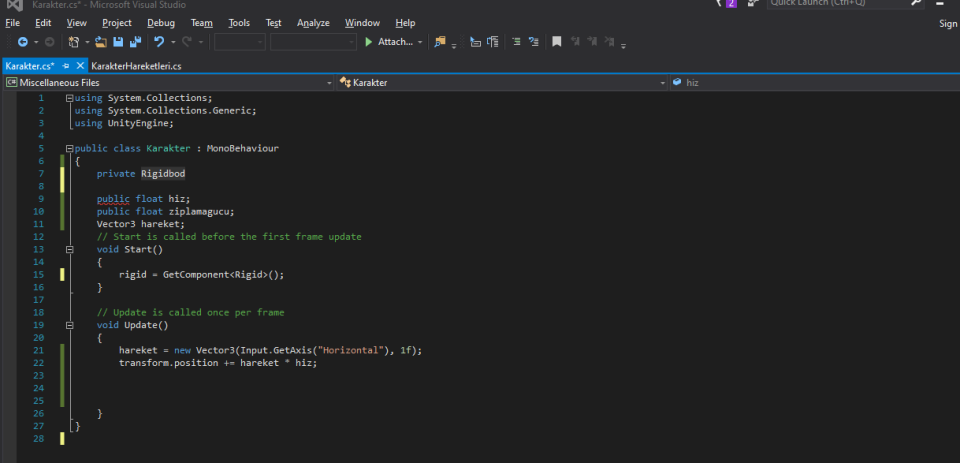Pin the Karakter.cs tab
This screenshot has width=960, height=463.
tap(66, 66)
